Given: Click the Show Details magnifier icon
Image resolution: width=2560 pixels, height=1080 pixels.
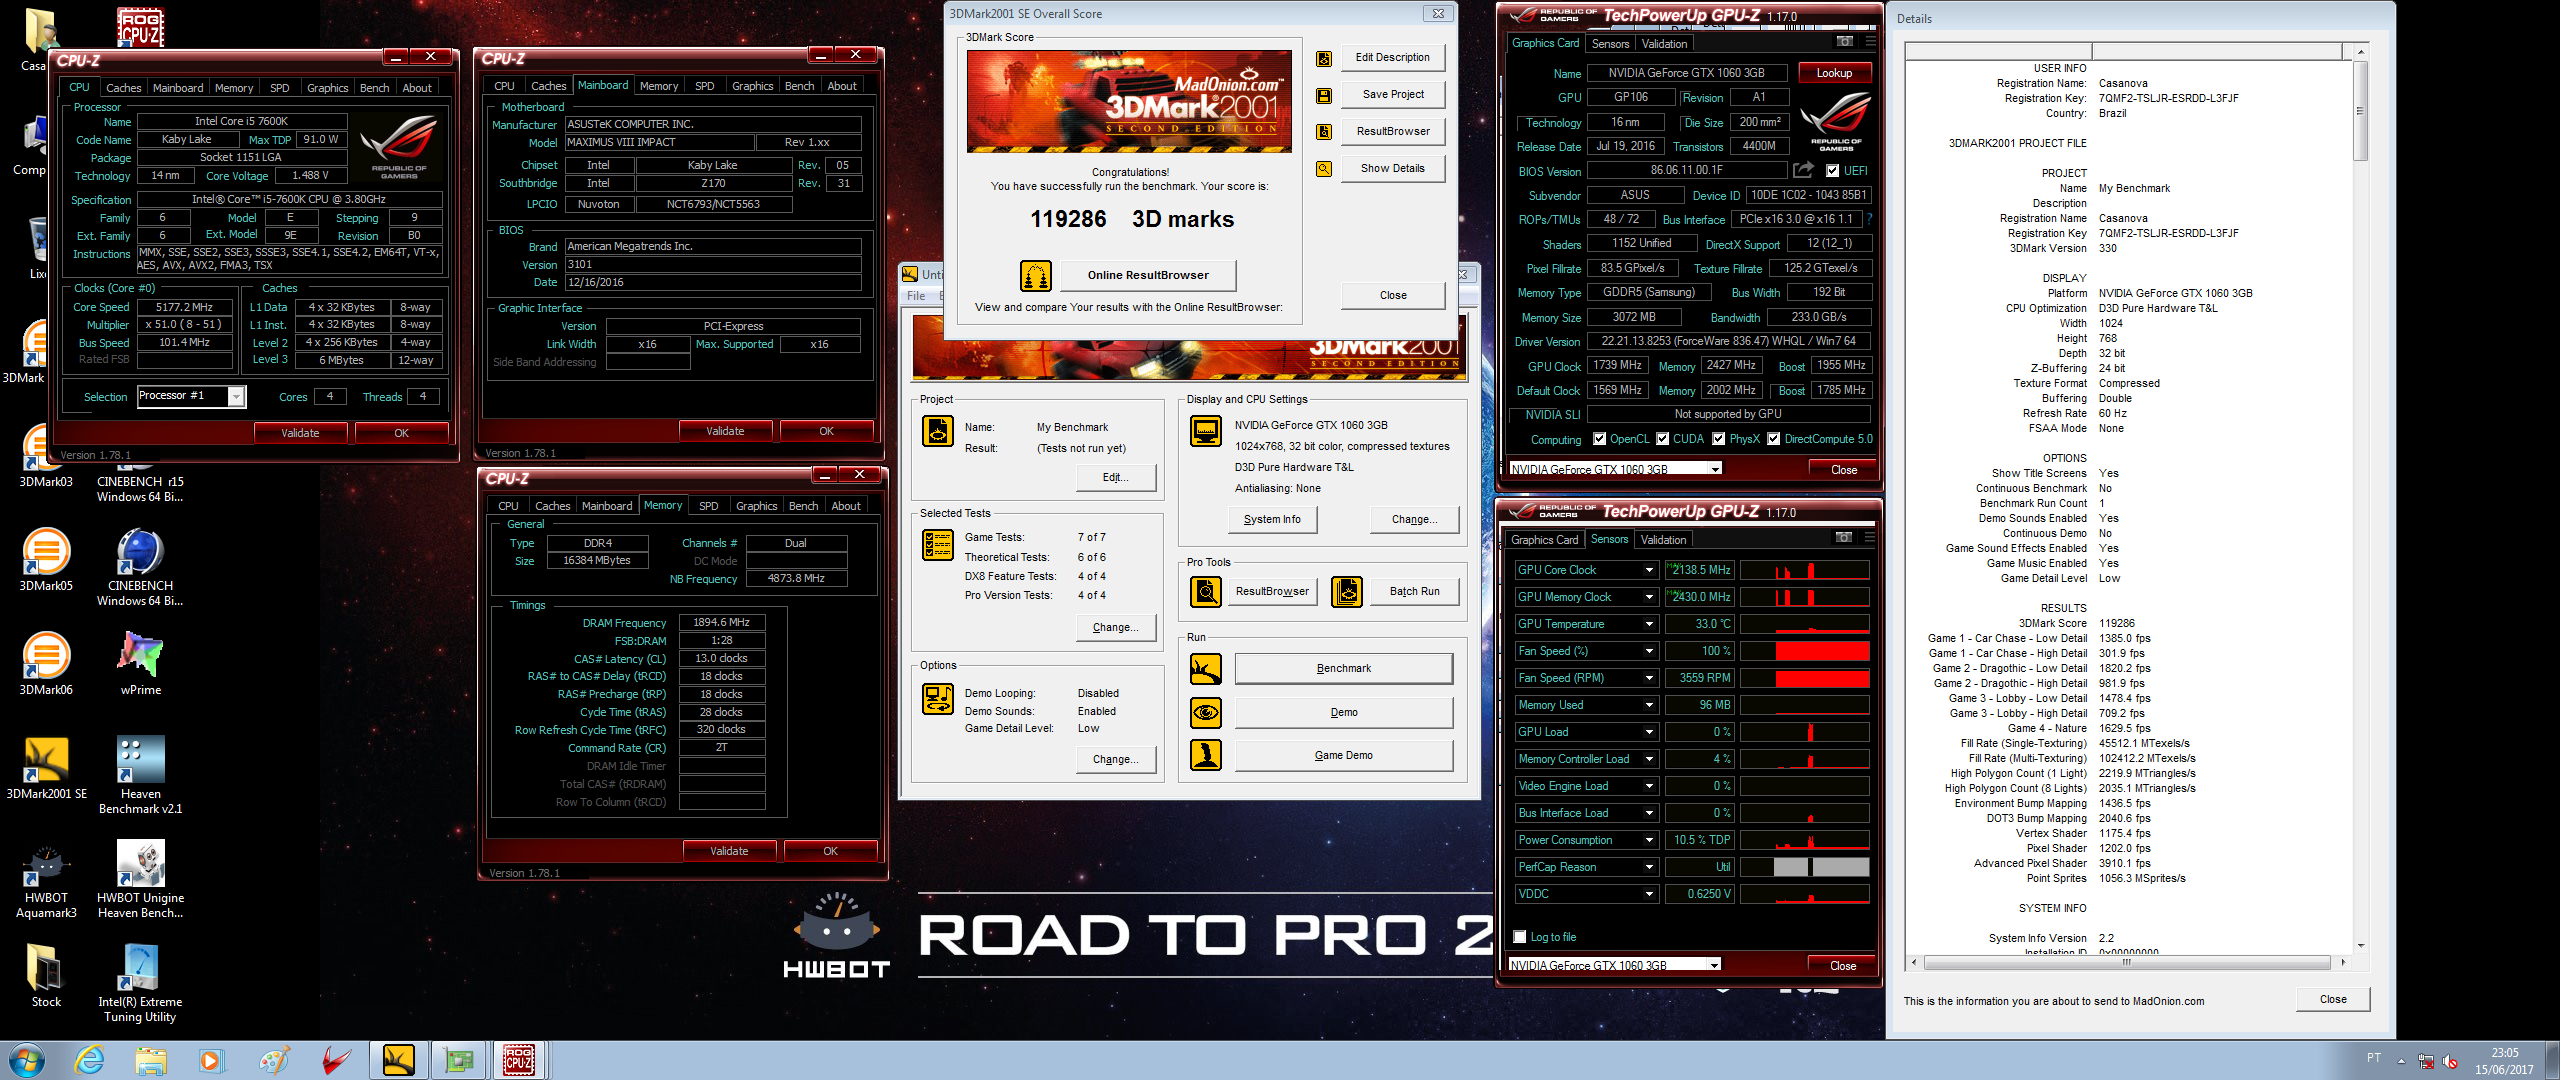Looking at the screenshot, I should (1323, 169).
